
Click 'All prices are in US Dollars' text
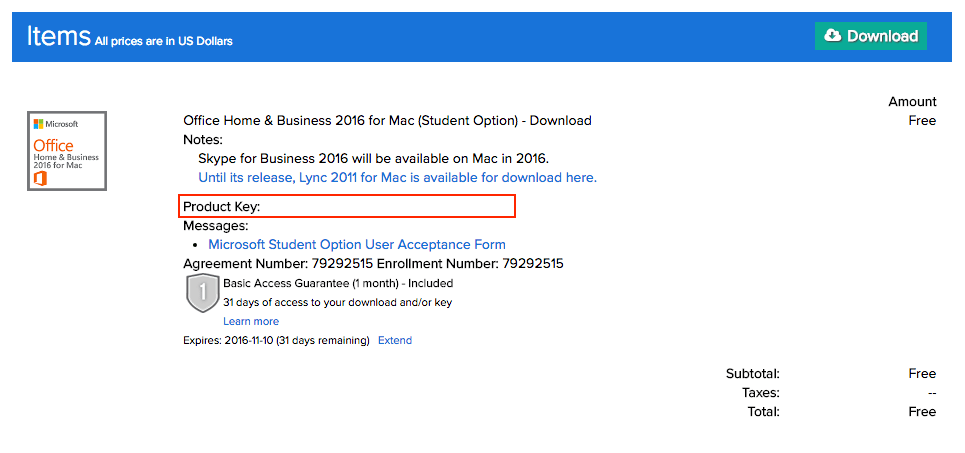coord(164,42)
